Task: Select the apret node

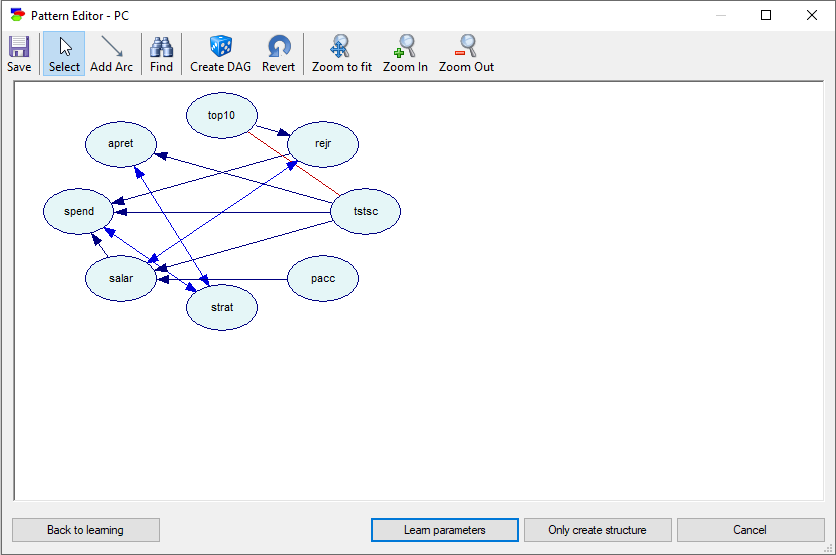Action: click(121, 144)
